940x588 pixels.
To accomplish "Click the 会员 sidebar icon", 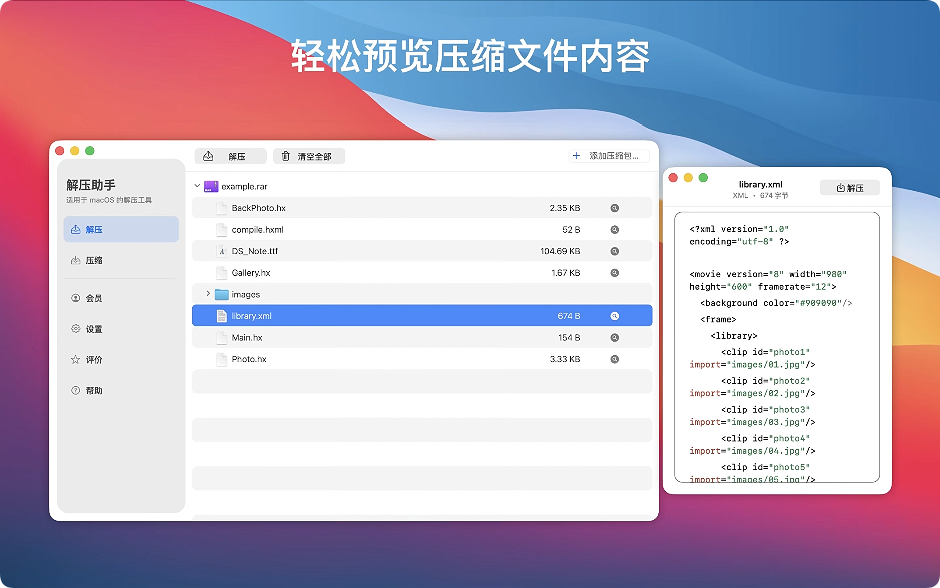I will coord(76,298).
